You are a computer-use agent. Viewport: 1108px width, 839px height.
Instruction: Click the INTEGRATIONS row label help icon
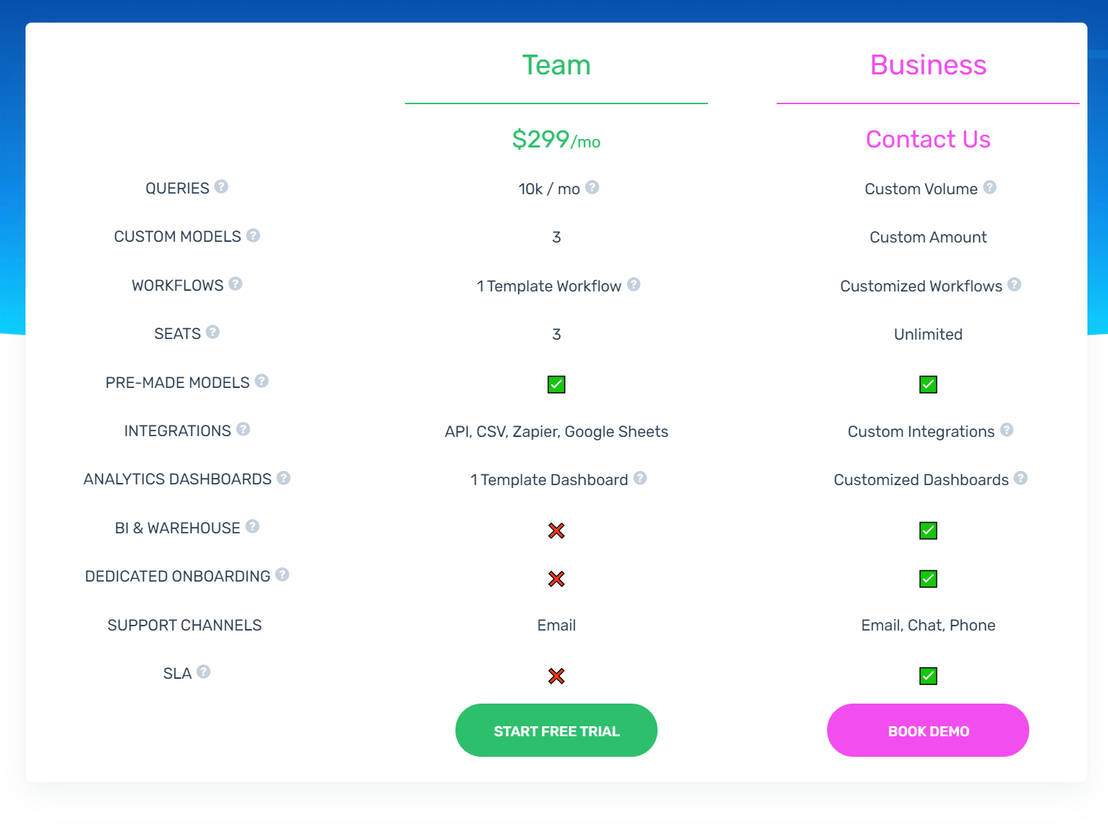(x=243, y=430)
